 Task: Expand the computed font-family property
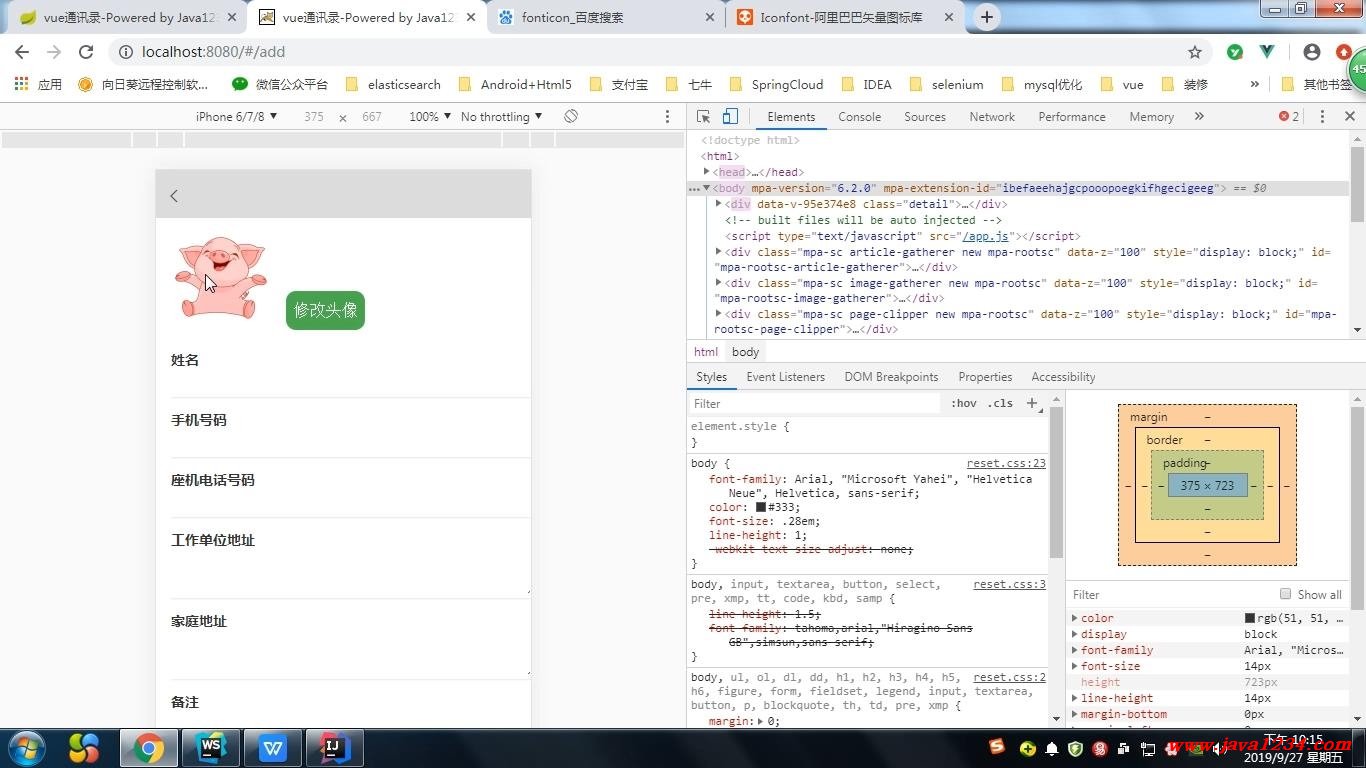click(1075, 650)
